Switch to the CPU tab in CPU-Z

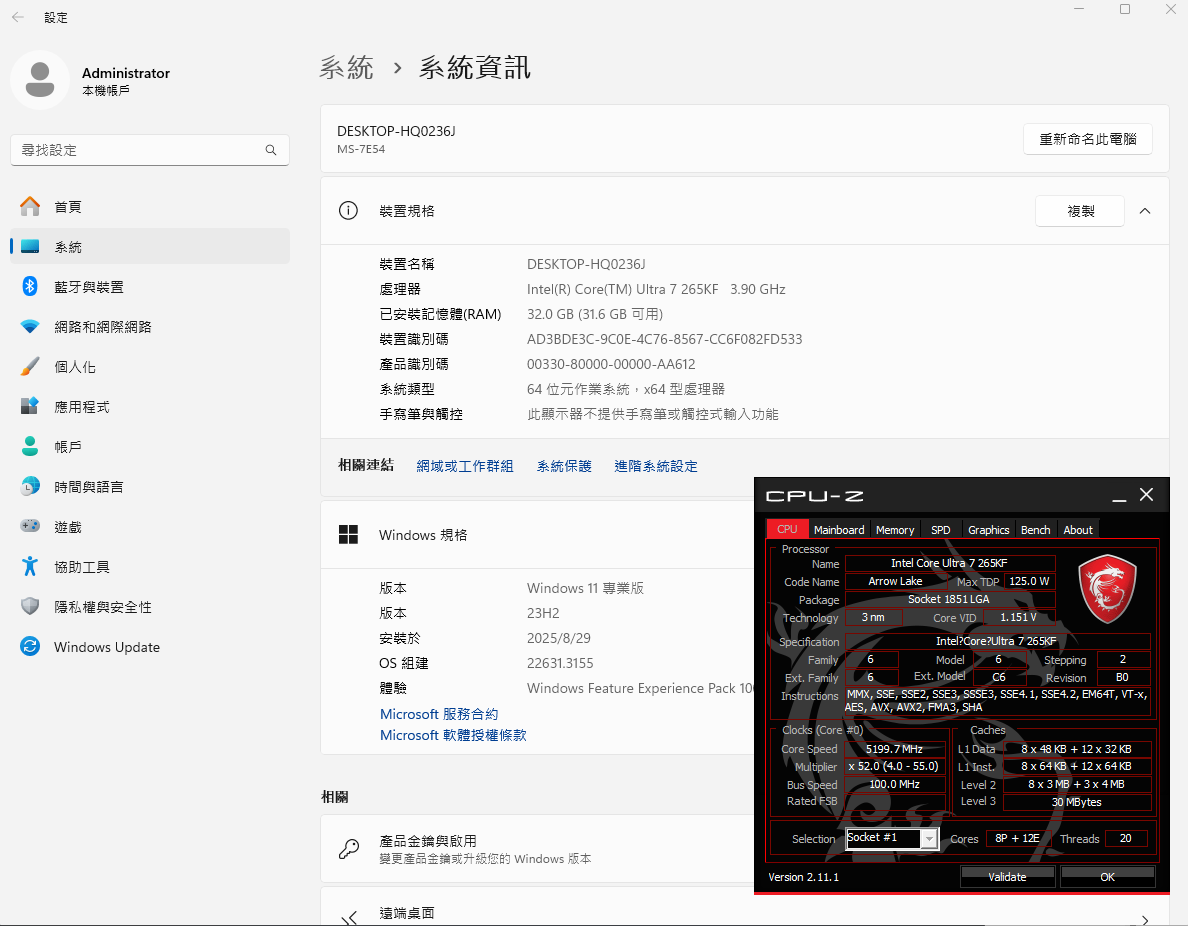pos(787,529)
